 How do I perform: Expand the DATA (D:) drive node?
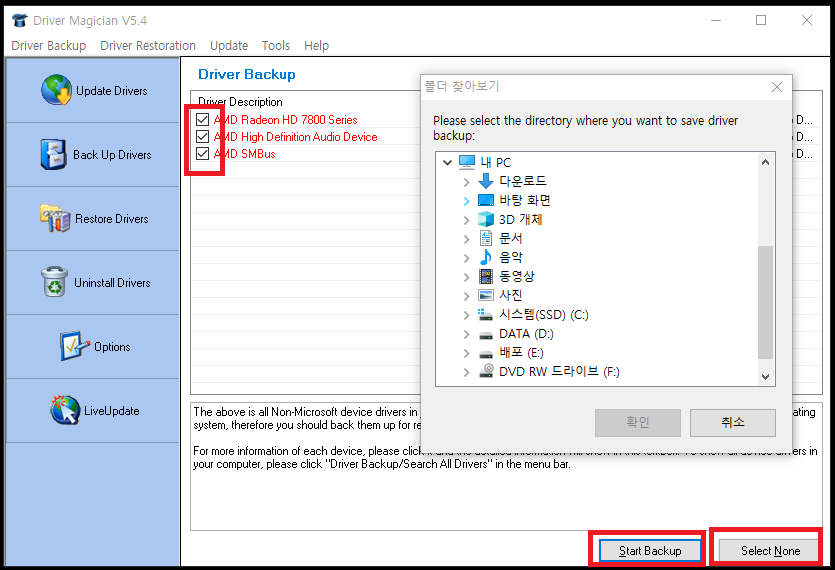tap(466, 334)
